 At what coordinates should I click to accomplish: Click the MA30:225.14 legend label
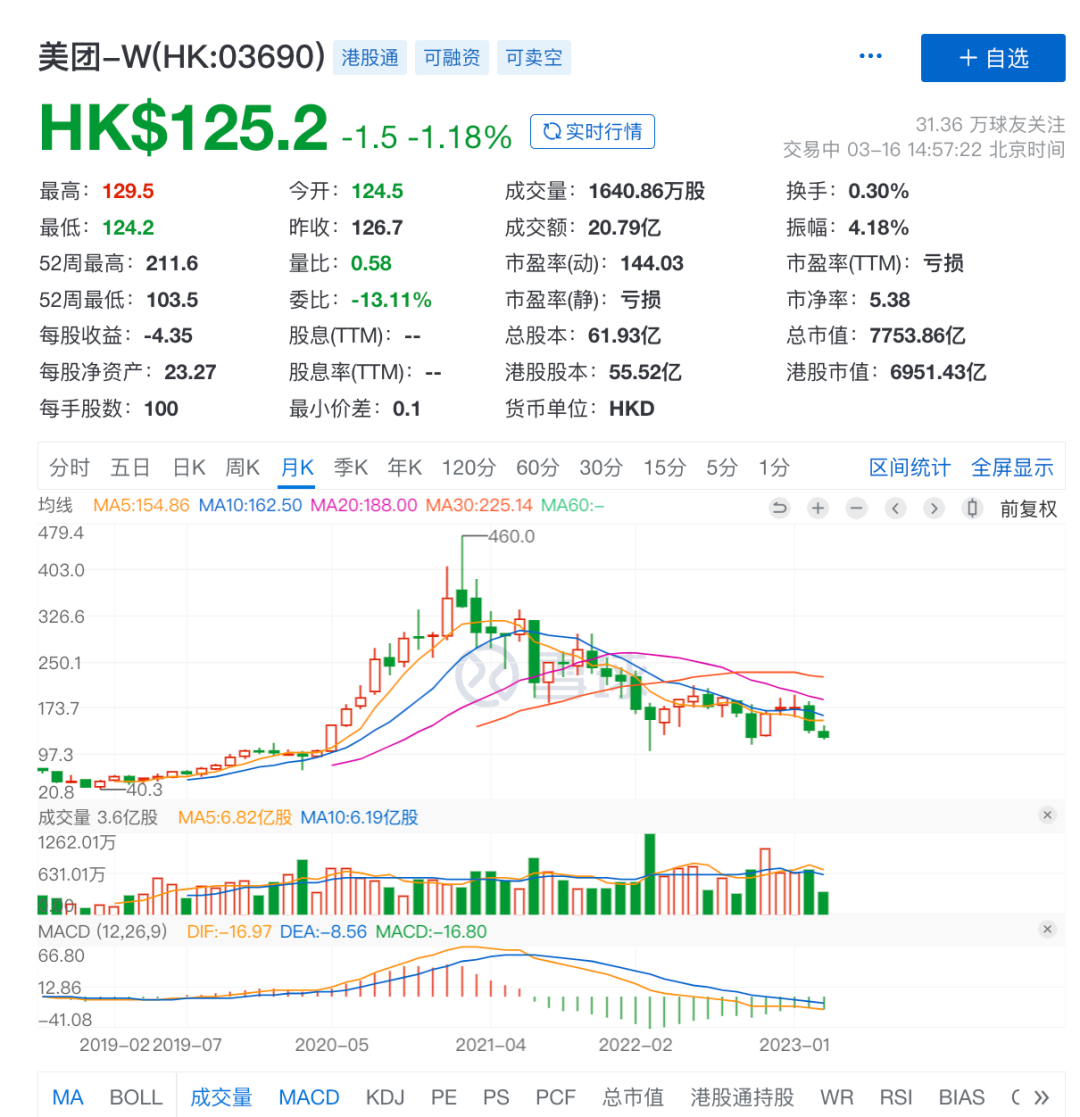pos(479,506)
